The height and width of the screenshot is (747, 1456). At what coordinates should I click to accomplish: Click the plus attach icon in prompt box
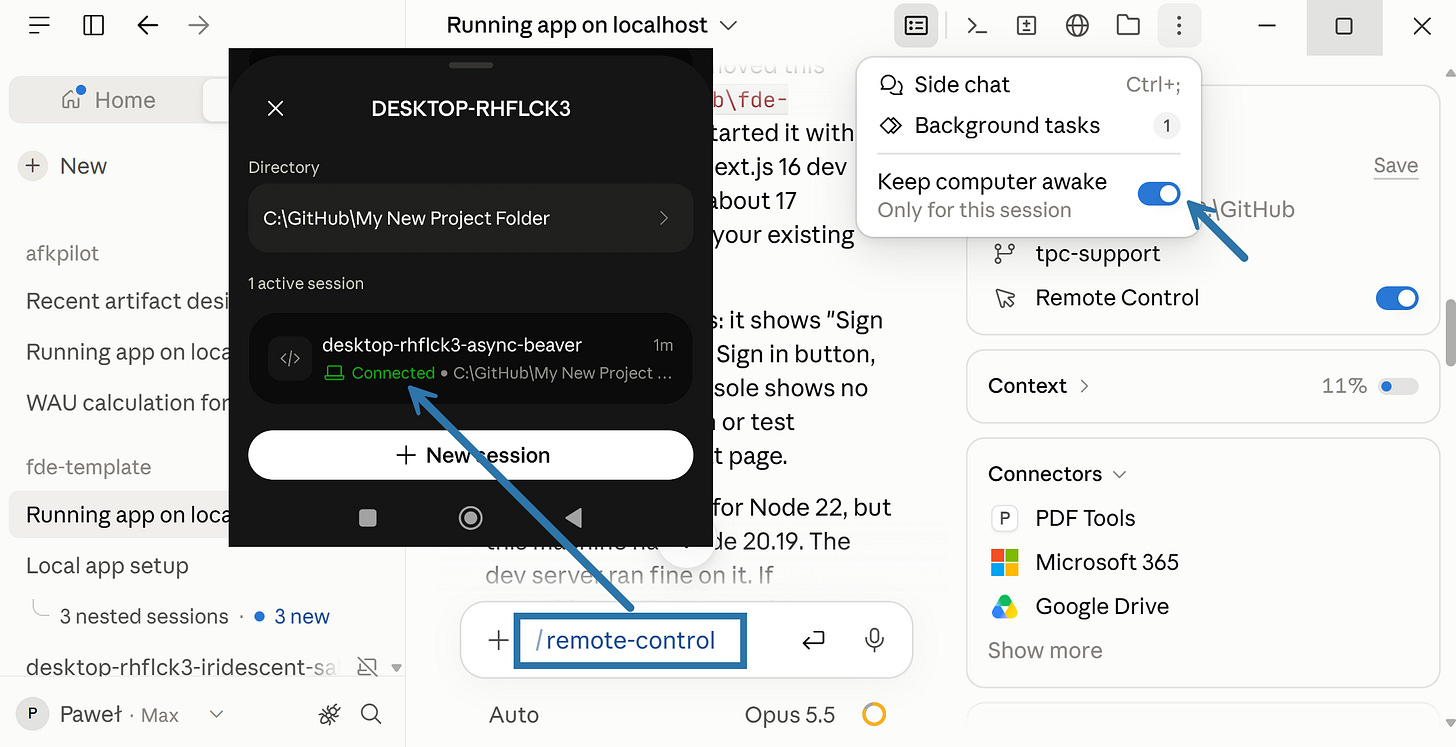click(x=498, y=640)
